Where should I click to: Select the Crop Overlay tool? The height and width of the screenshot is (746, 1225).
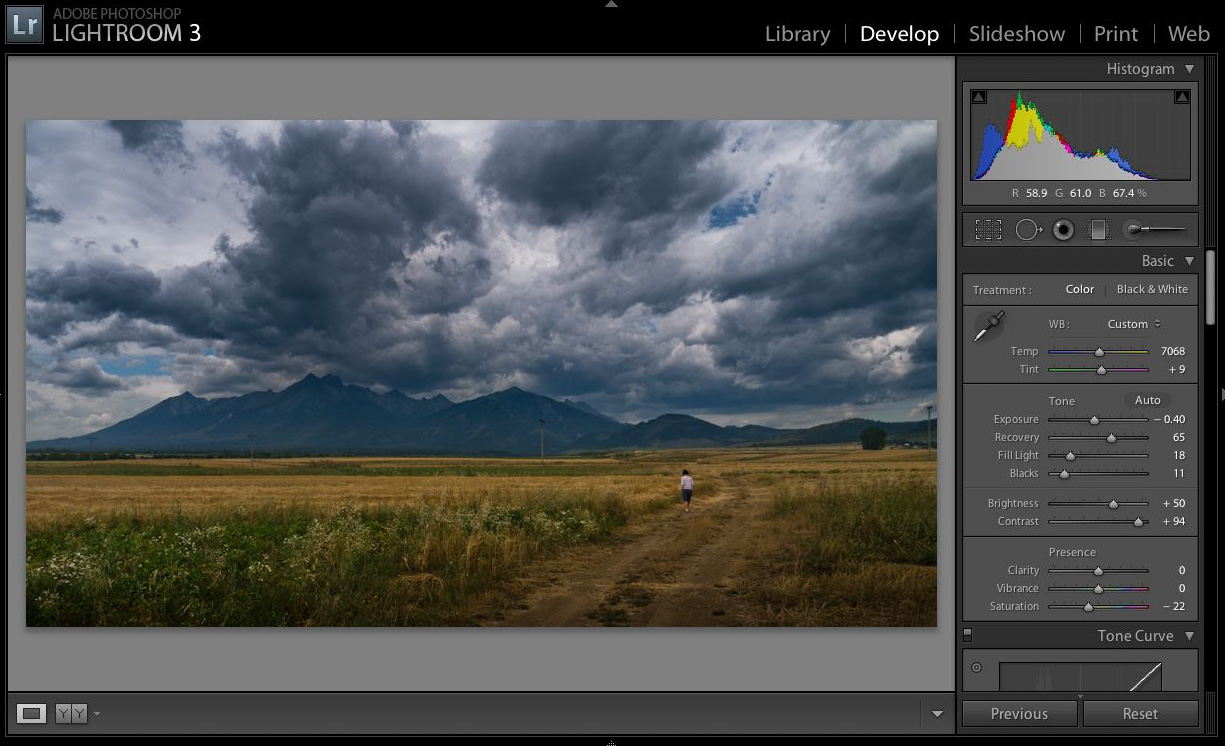pos(988,230)
